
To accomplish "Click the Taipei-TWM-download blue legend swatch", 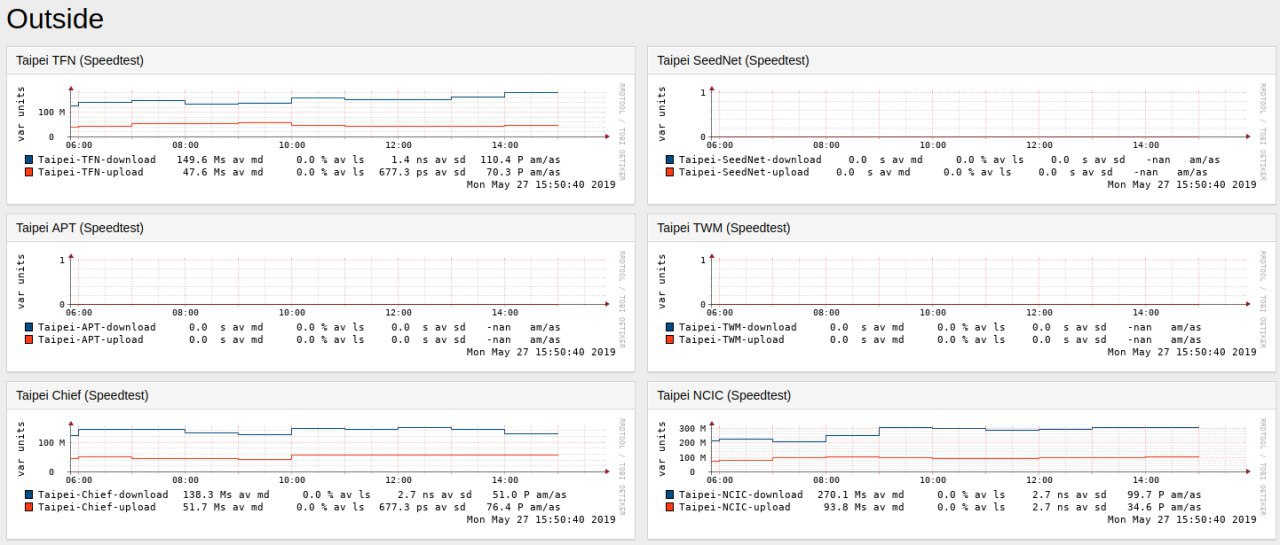I will tap(671, 327).
